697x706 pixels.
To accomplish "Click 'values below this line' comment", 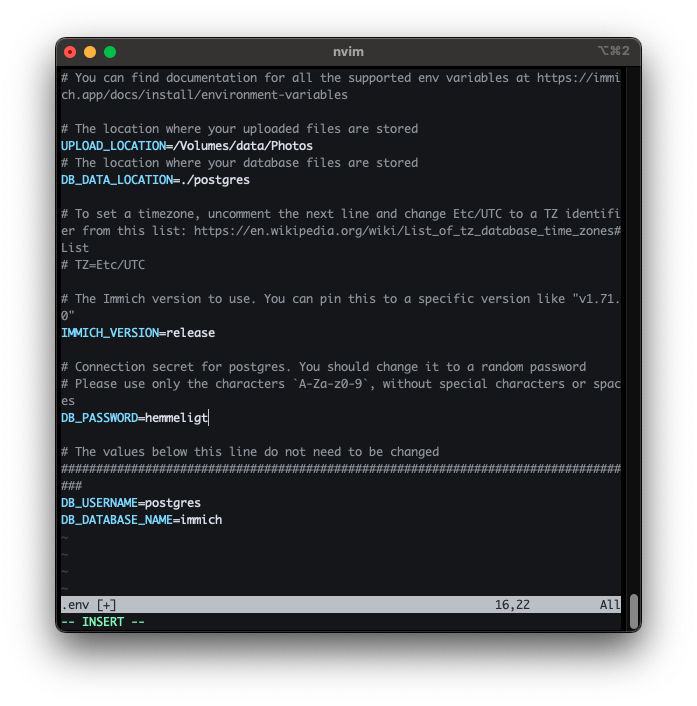I will [x=250, y=452].
